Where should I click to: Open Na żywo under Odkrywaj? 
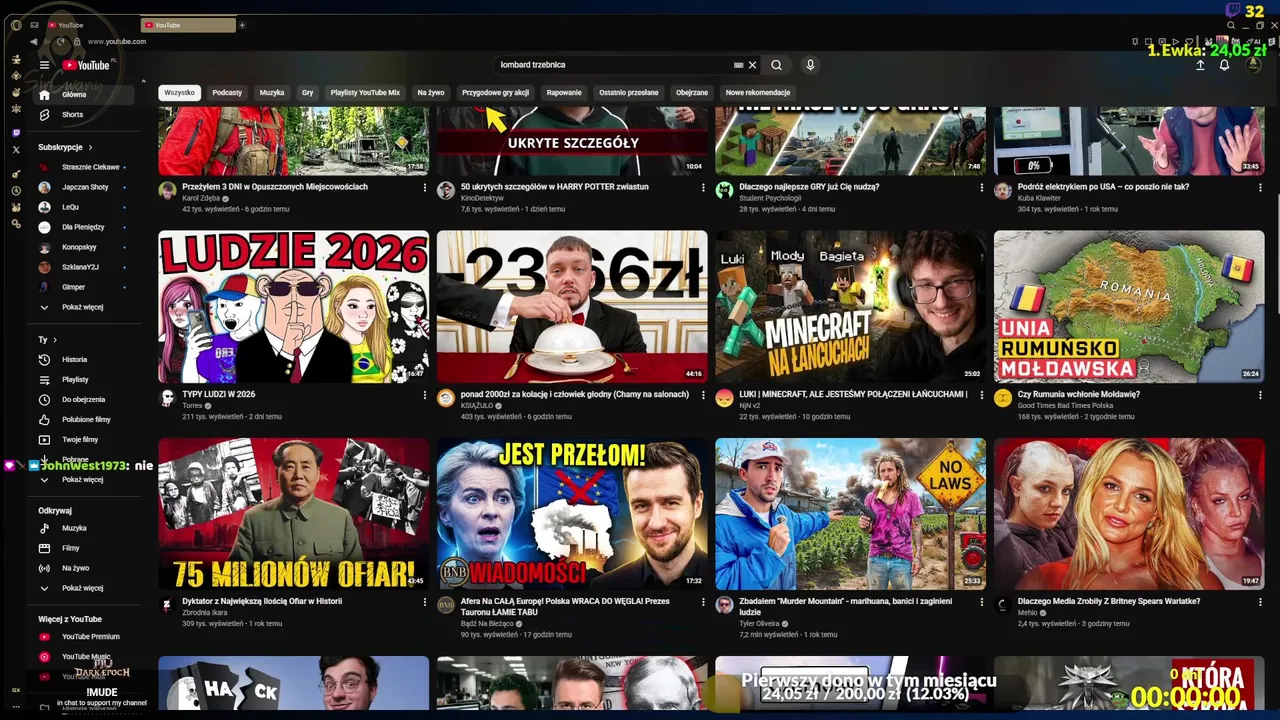click(x=82, y=568)
